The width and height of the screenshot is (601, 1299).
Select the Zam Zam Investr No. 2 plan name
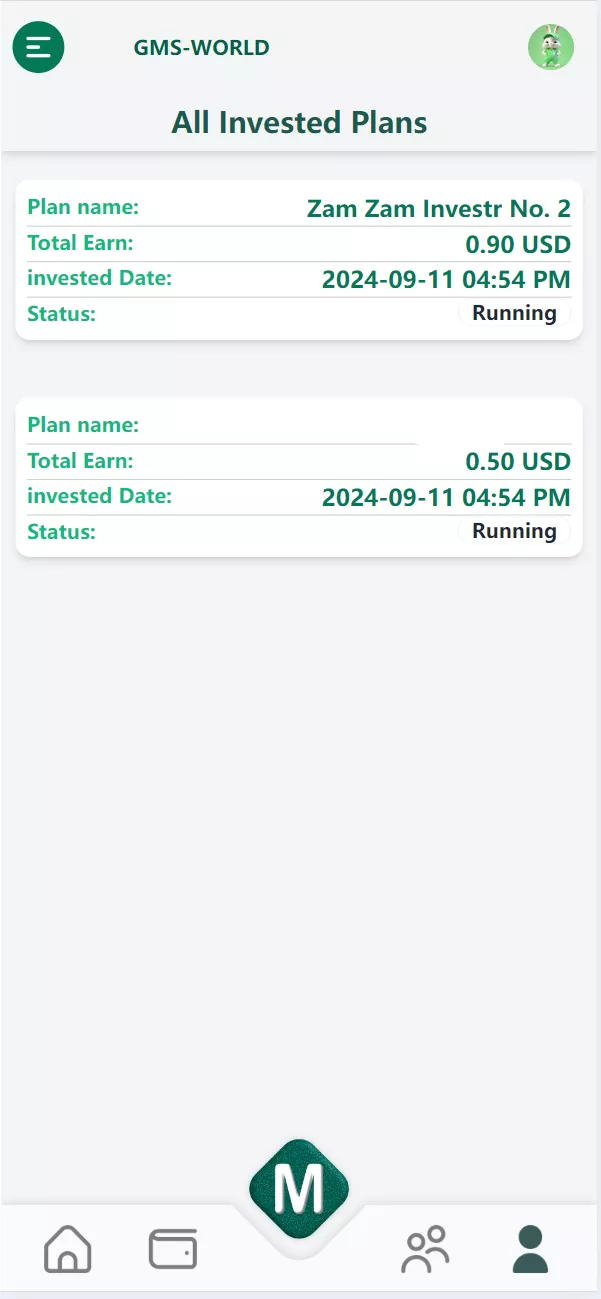click(x=438, y=209)
